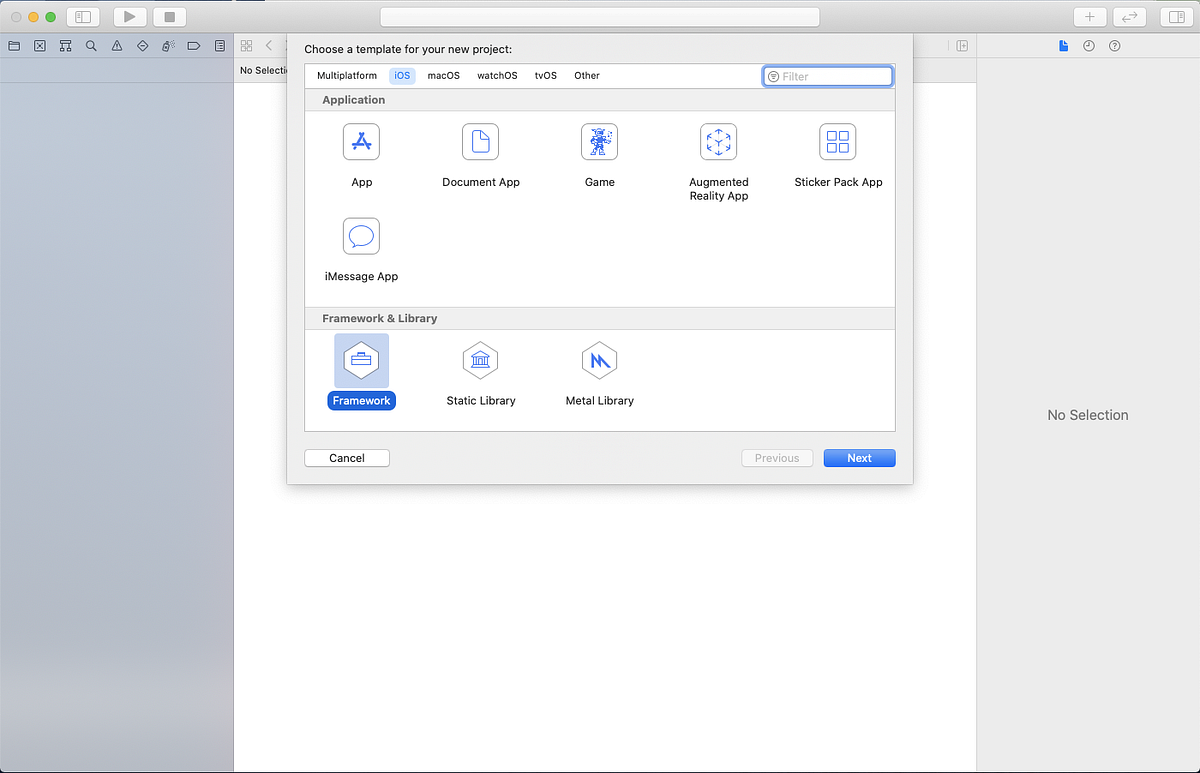Click the Next button
Image resolution: width=1200 pixels, height=773 pixels.
(x=859, y=457)
